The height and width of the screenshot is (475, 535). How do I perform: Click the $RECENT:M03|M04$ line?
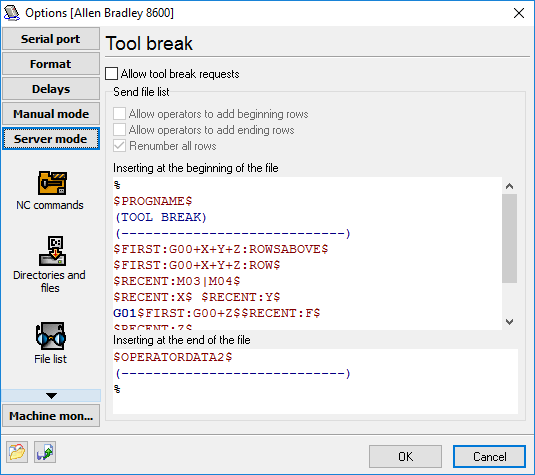(x=177, y=281)
